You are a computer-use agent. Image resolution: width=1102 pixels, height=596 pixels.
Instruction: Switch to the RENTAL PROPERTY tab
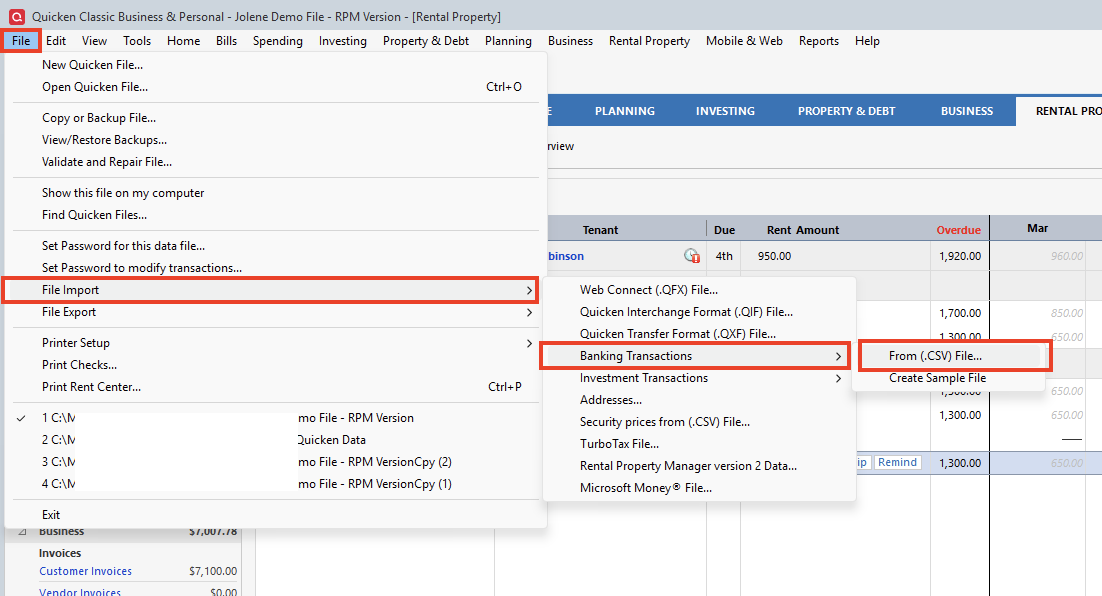pos(1060,111)
